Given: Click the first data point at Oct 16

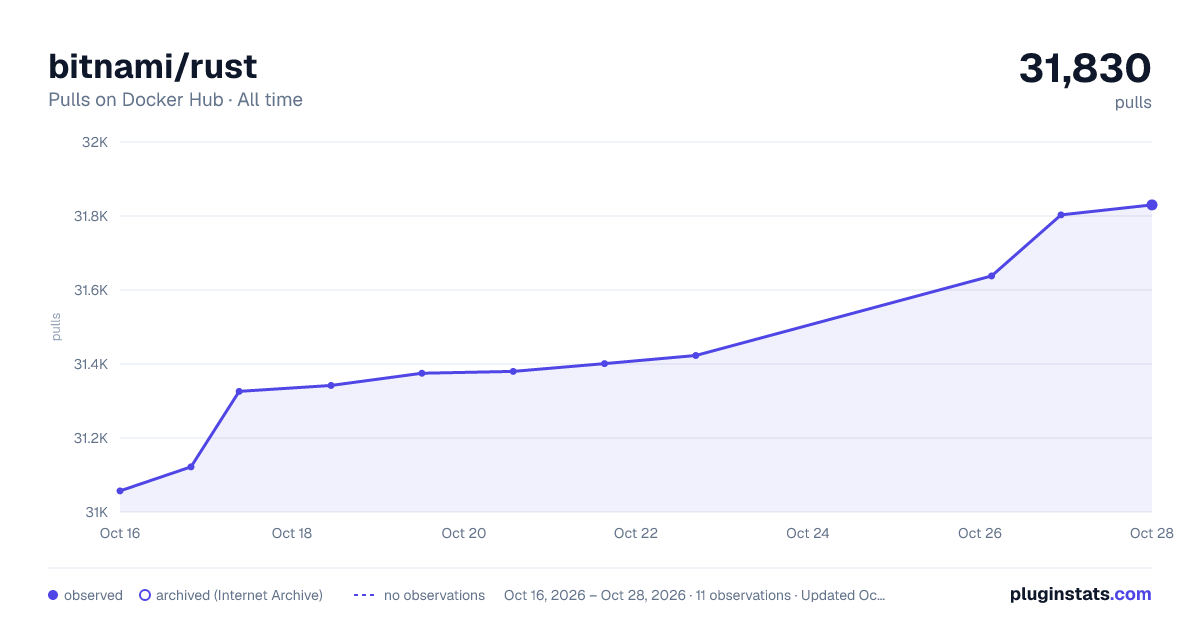Looking at the screenshot, I should [x=120, y=491].
